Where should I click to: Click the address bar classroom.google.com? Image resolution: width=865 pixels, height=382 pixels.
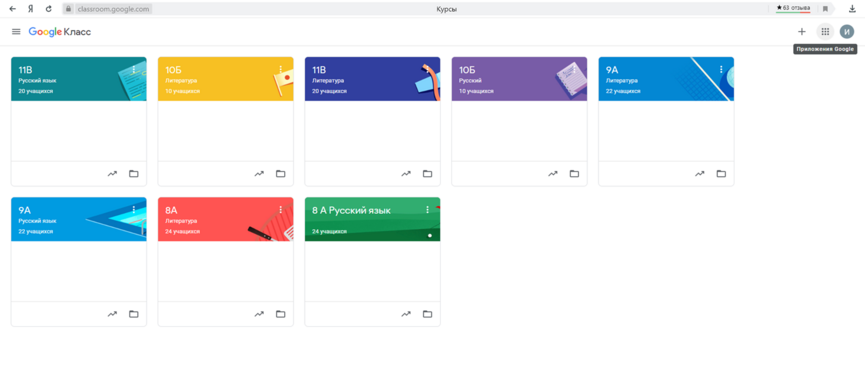coord(114,9)
